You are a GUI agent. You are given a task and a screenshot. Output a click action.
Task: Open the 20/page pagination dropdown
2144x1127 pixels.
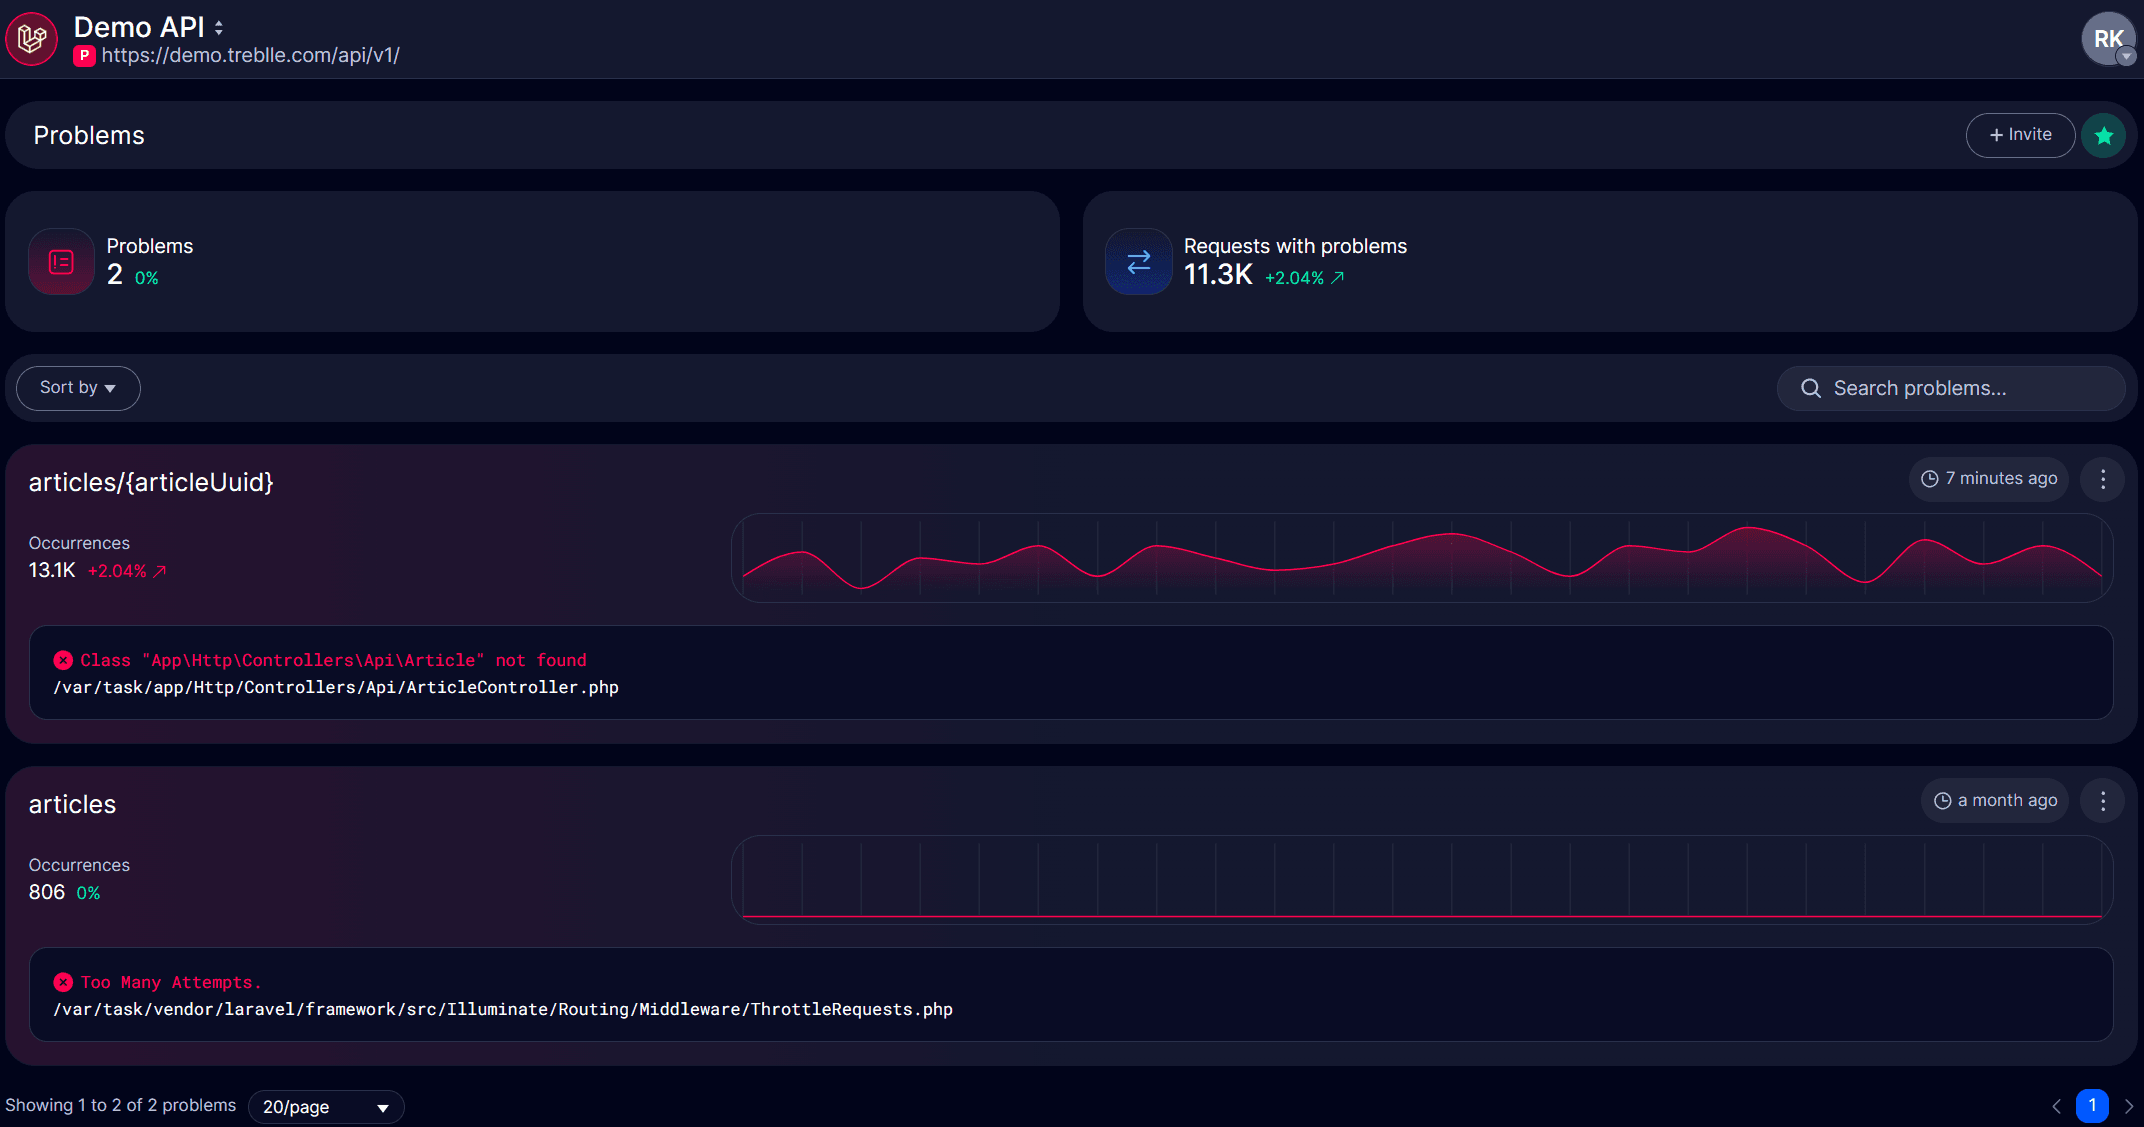[326, 1106]
